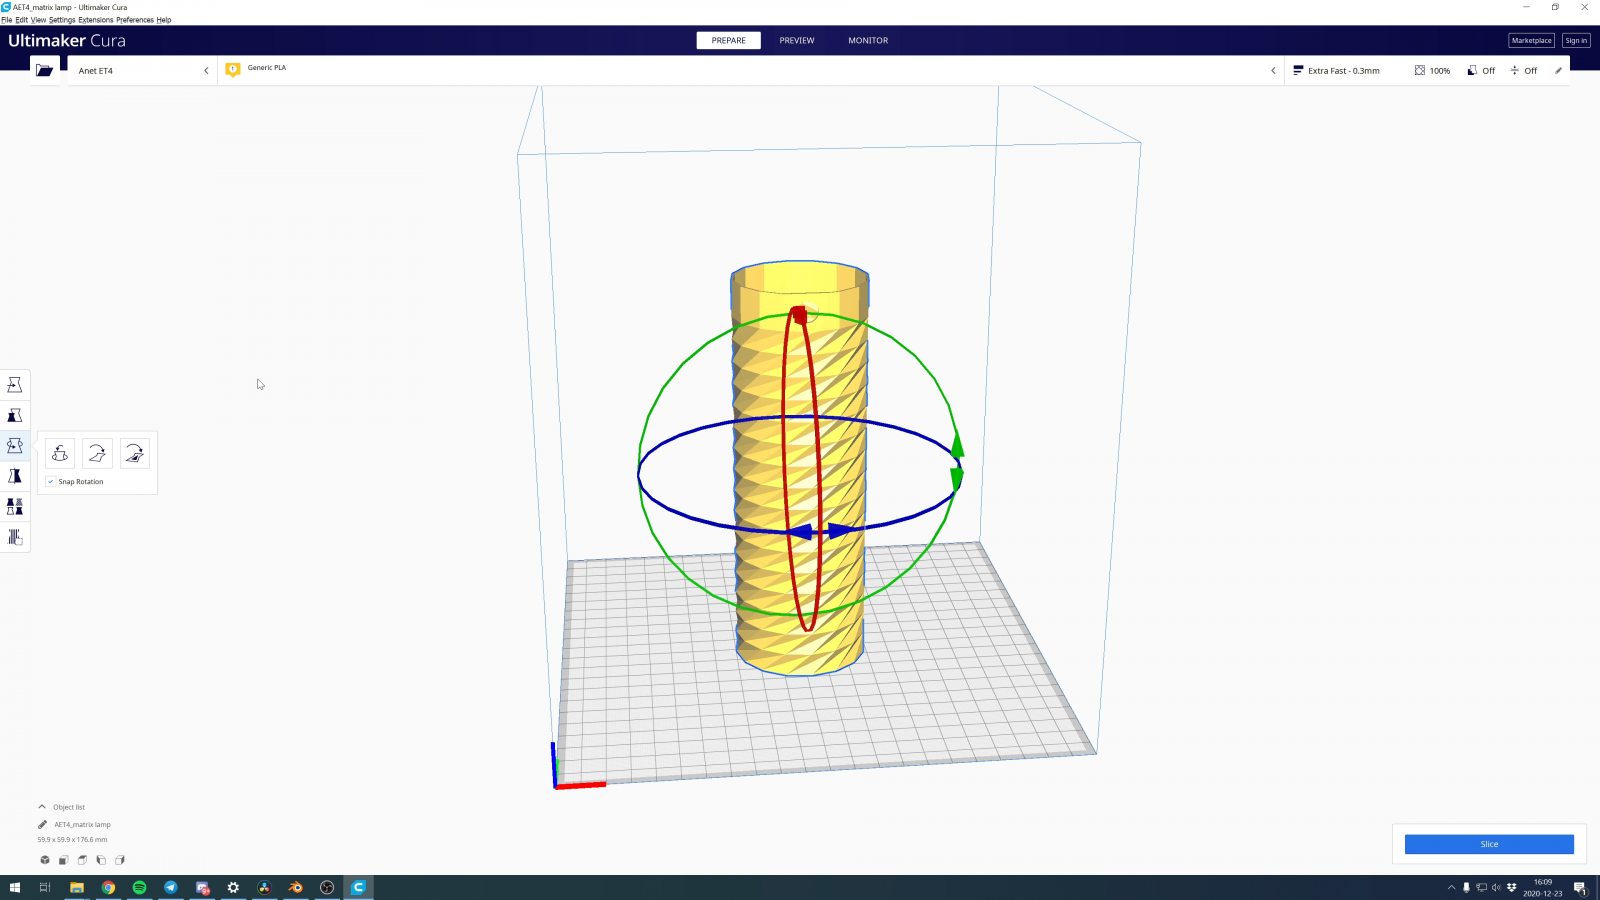Click the Reset rotation button
Image resolution: width=1600 pixels, height=900 pixels.
coord(60,453)
